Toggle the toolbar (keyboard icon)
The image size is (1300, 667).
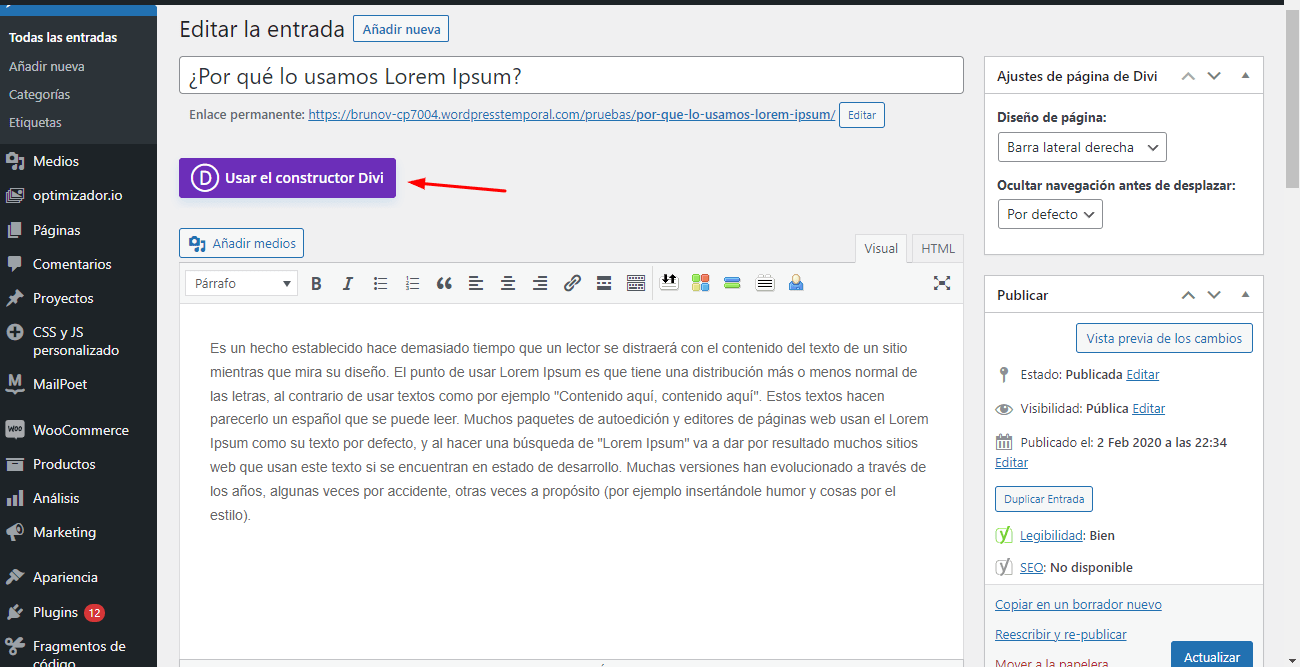[x=636, y=283]
